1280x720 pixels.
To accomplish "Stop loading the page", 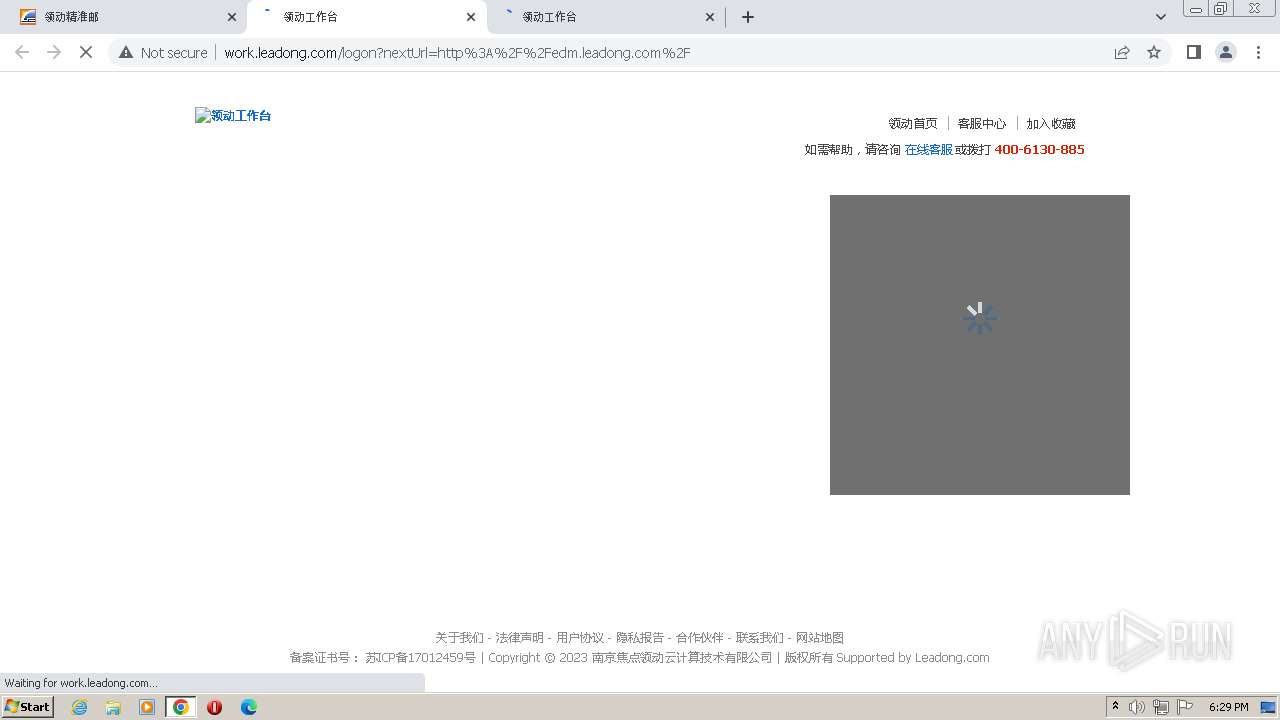I will 86,52.
